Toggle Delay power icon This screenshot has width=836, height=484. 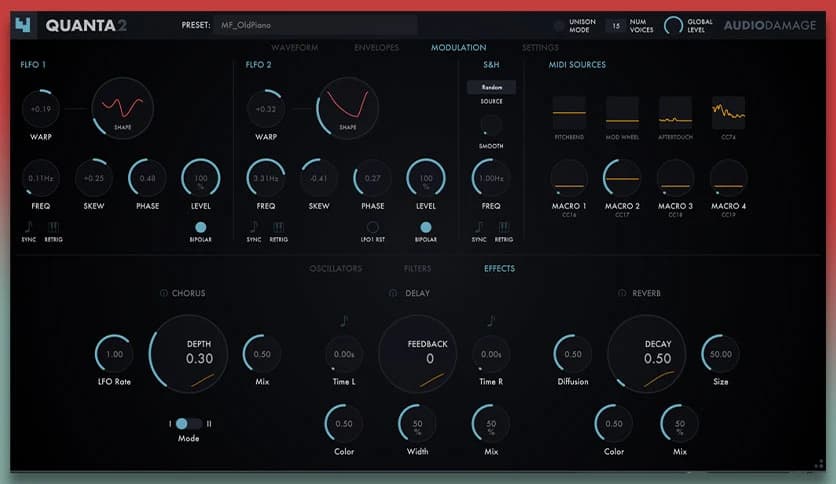coord(393,293)
